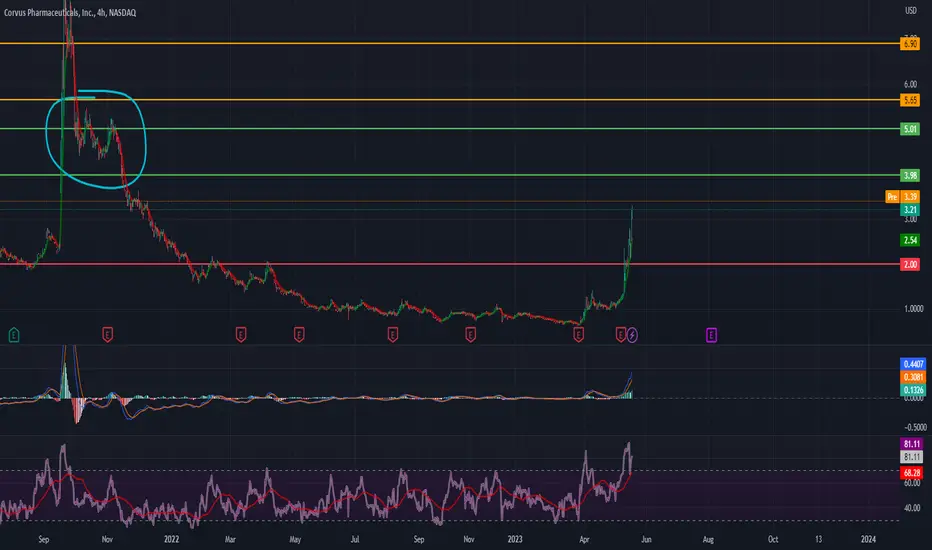Click the May time axis label
Viewport: 932px width, 550px height.
tap(295, 539)
